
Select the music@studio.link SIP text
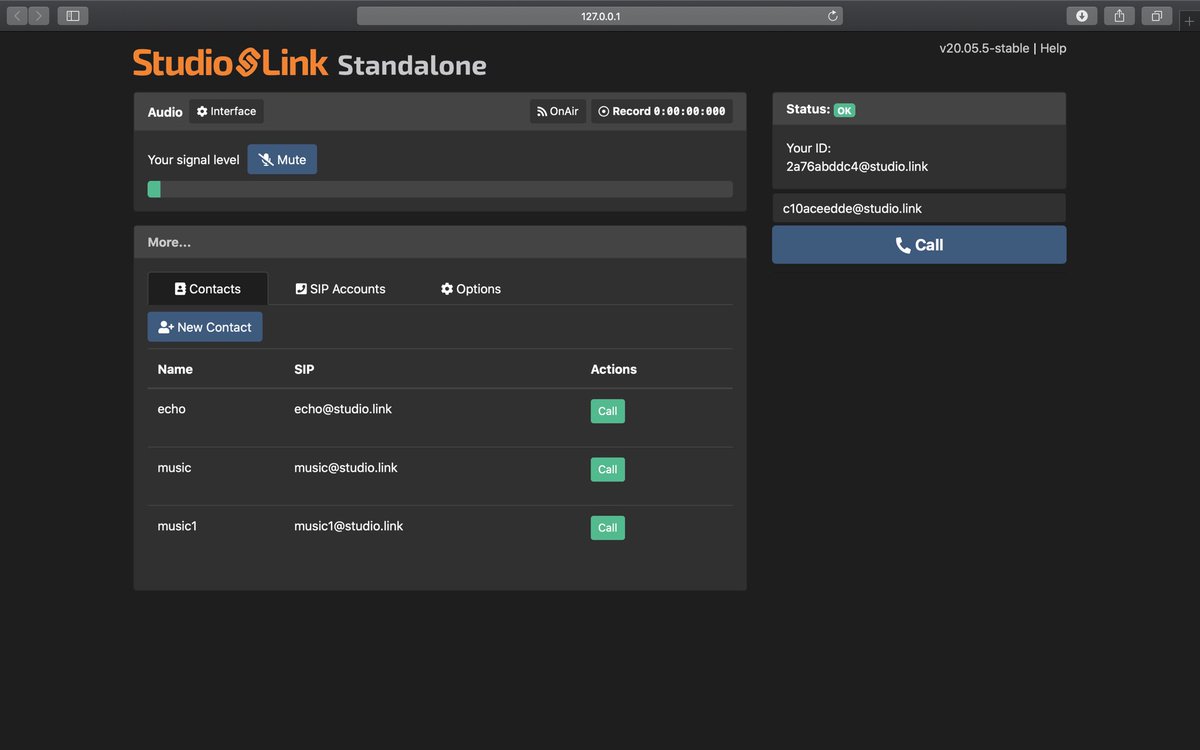346,468
